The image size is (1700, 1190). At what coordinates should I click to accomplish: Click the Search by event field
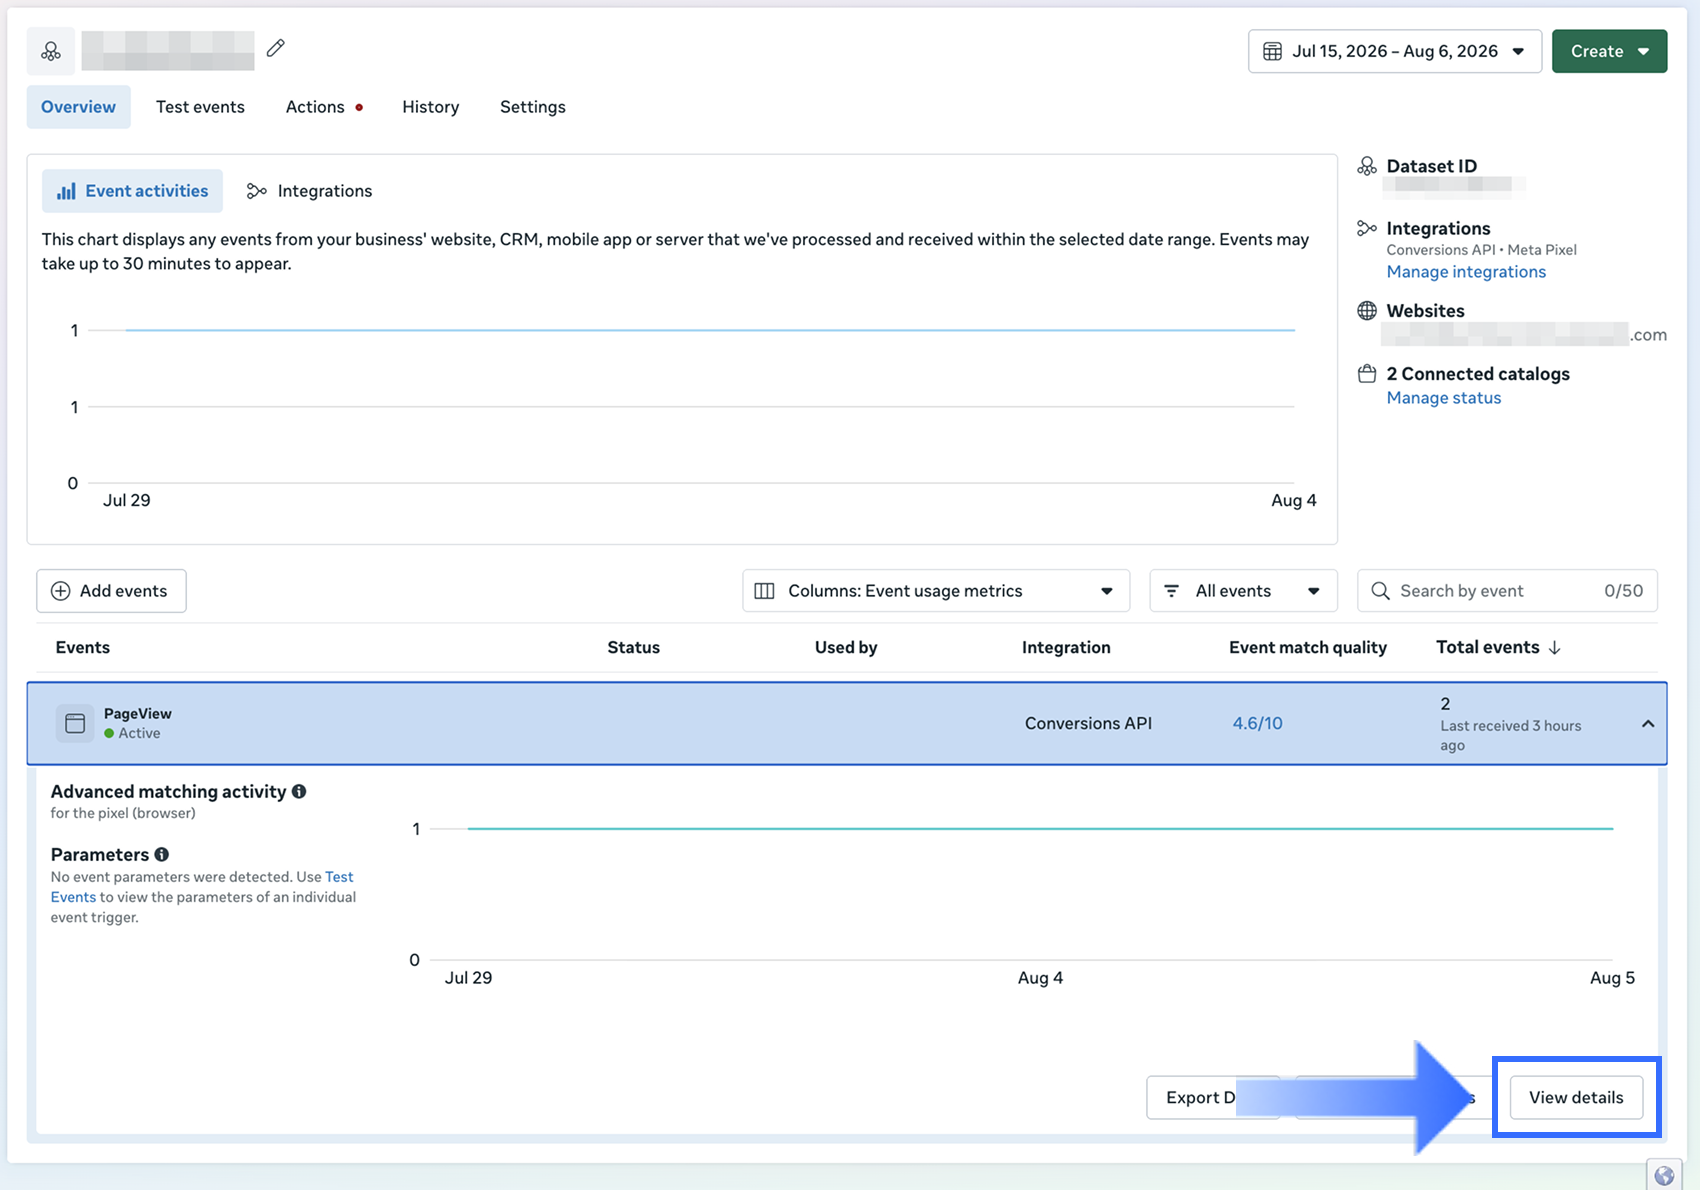1507,591
